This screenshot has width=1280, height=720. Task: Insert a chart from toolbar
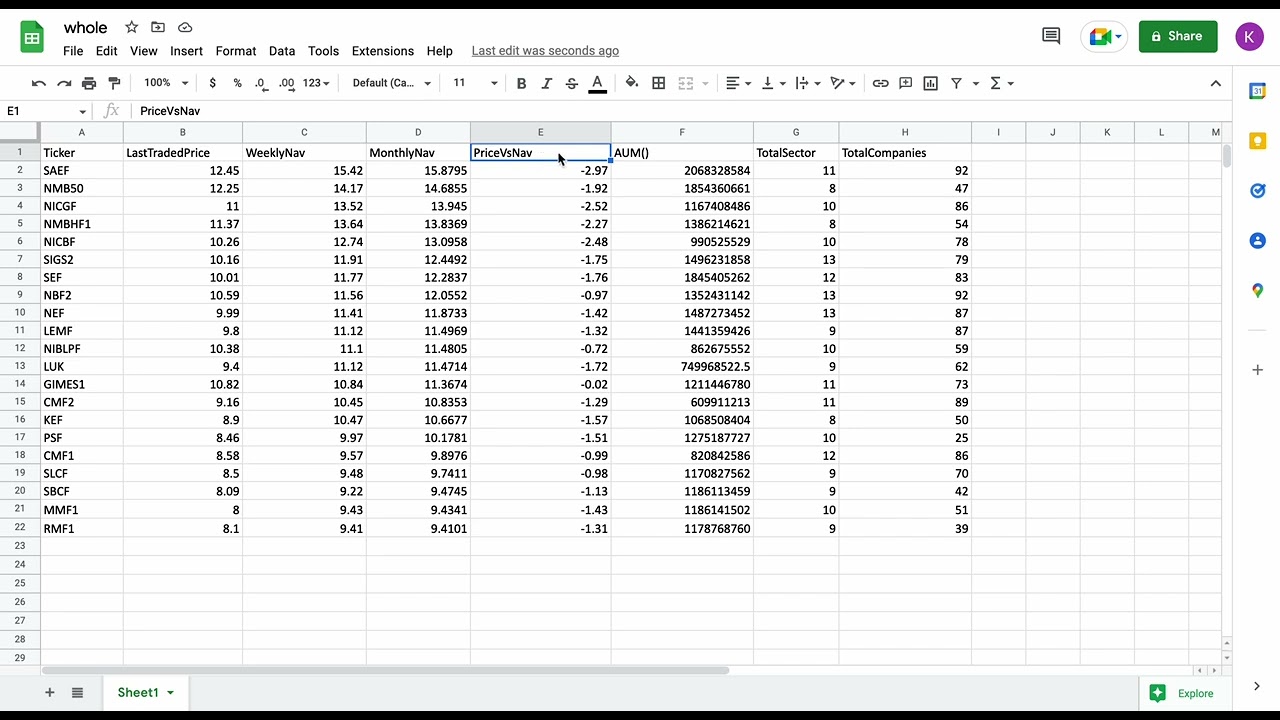coord(931,83)
